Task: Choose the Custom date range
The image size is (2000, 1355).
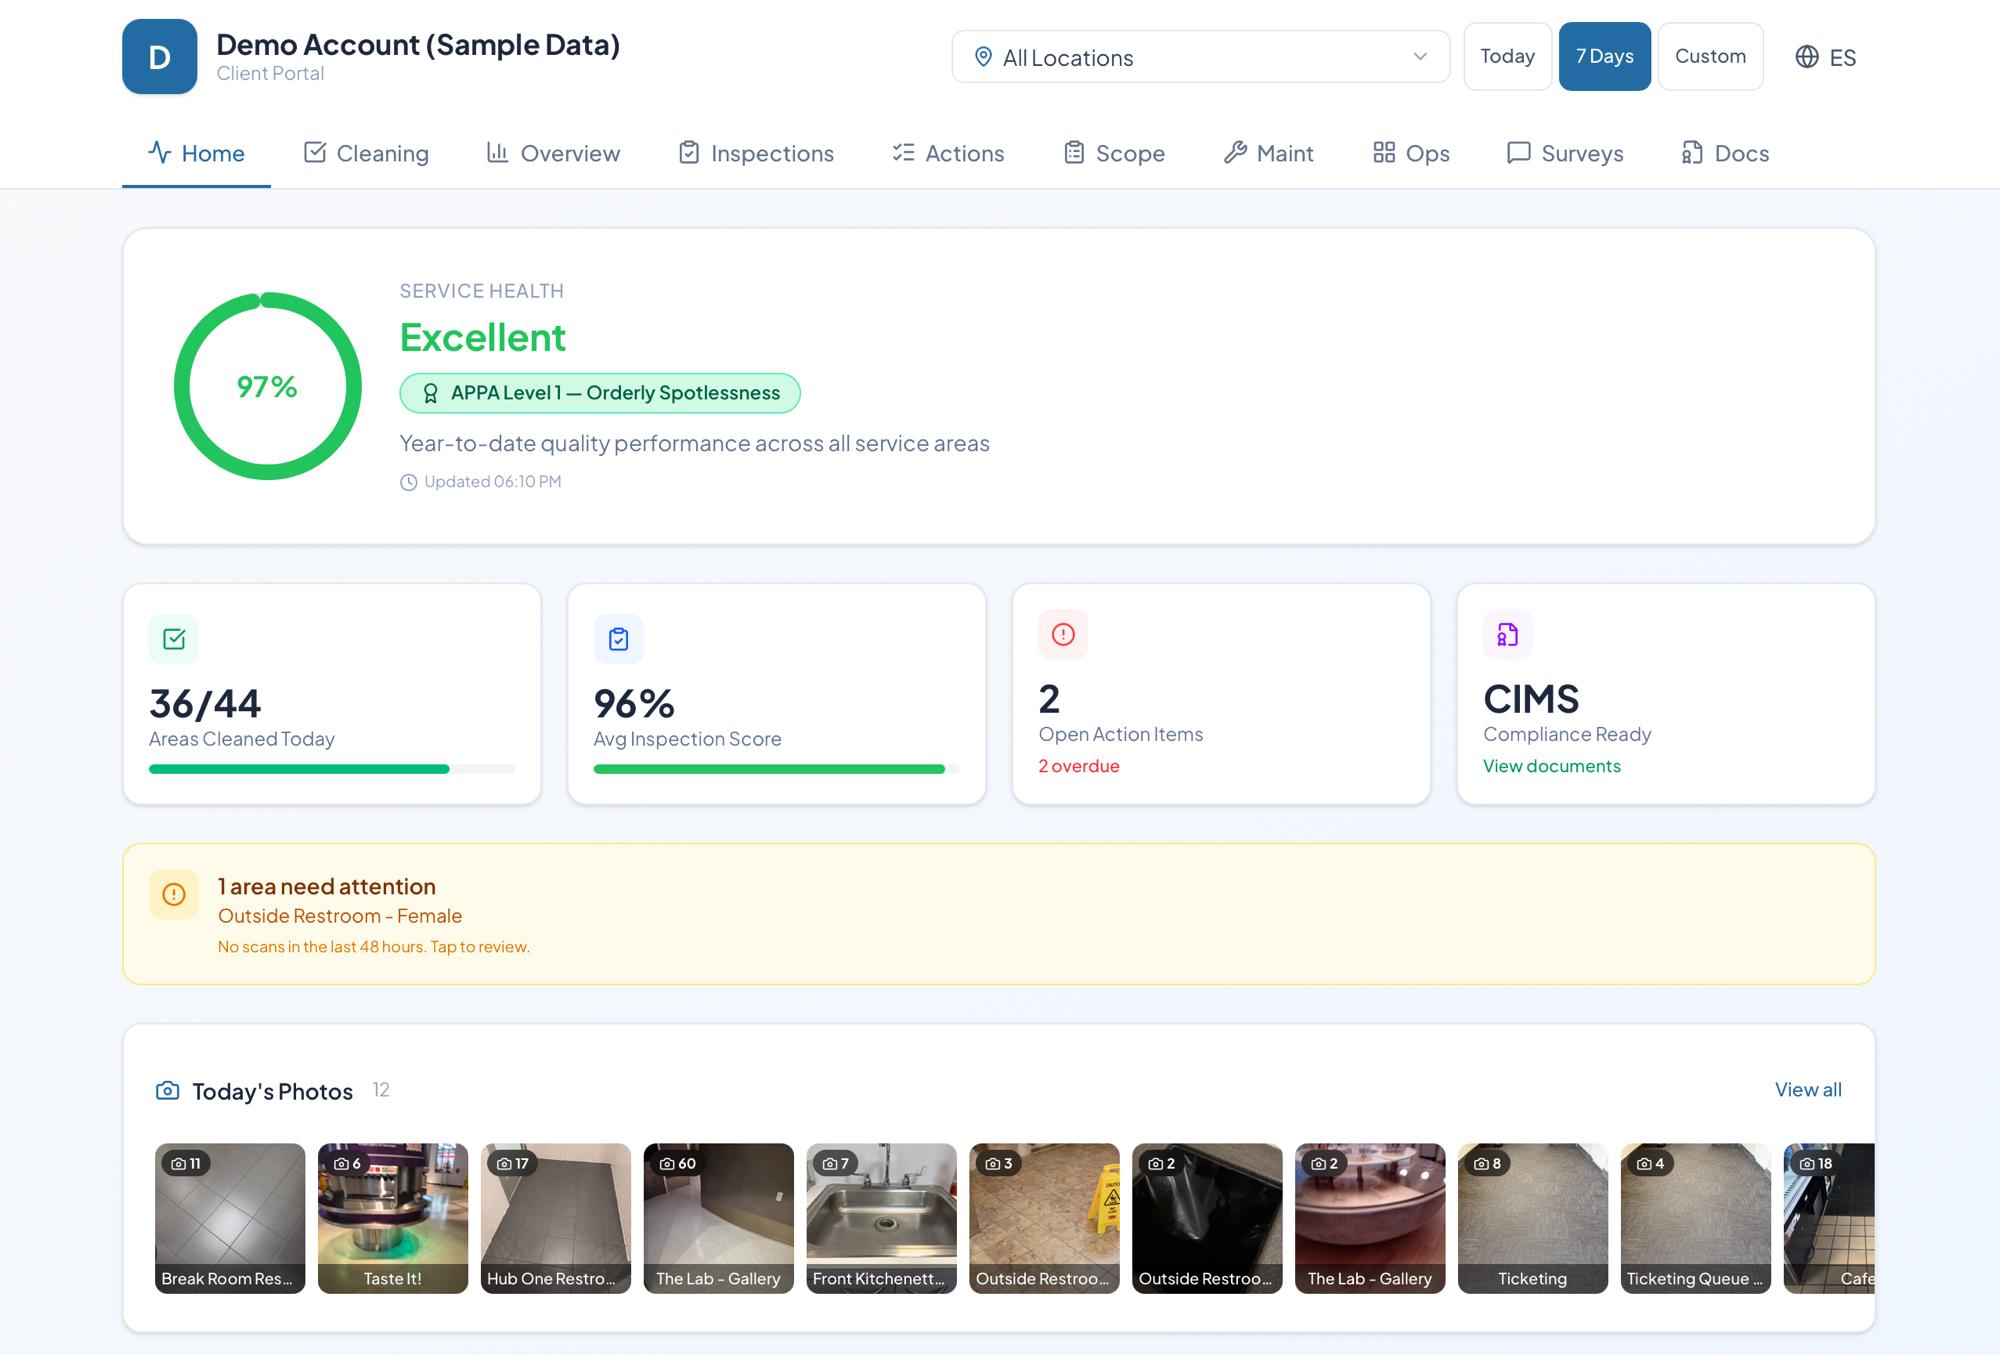Action: 1710,57
